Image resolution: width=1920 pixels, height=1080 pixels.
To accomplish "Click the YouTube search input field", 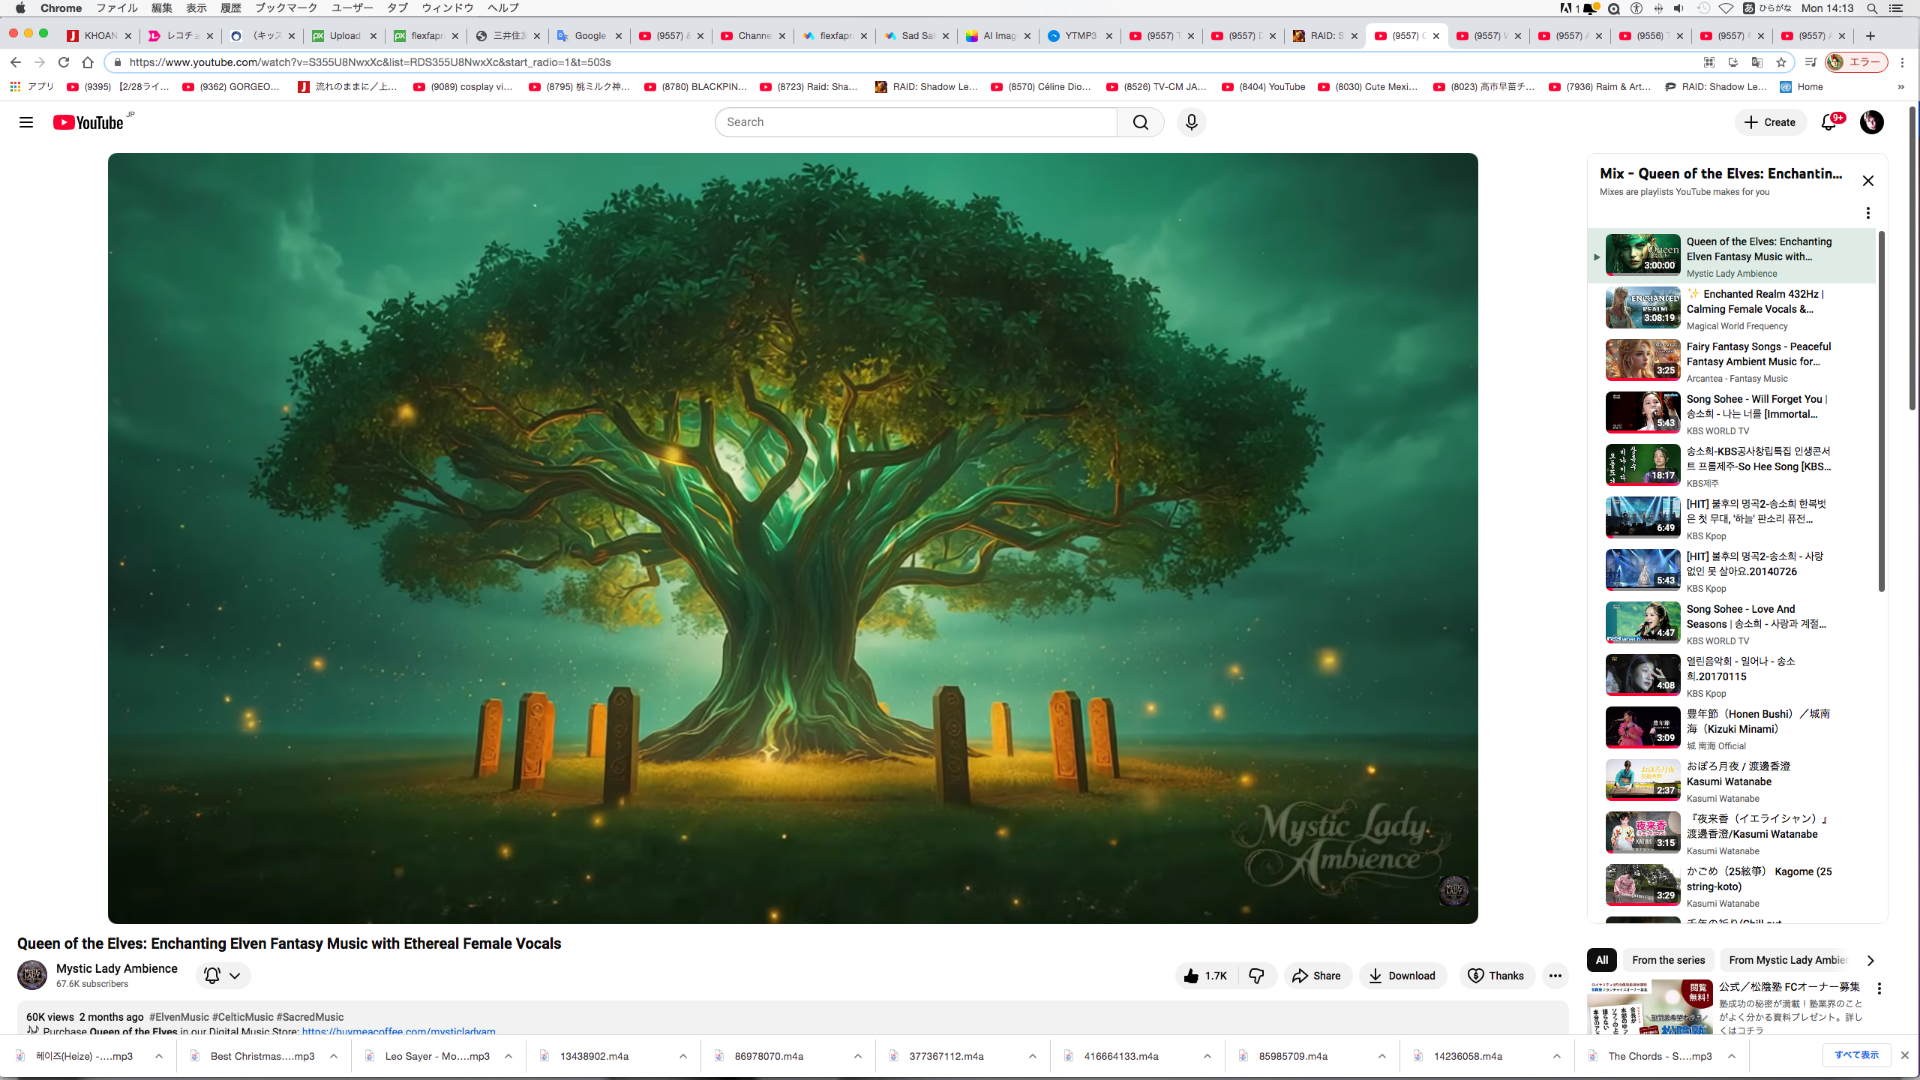I will pos(915,122).
